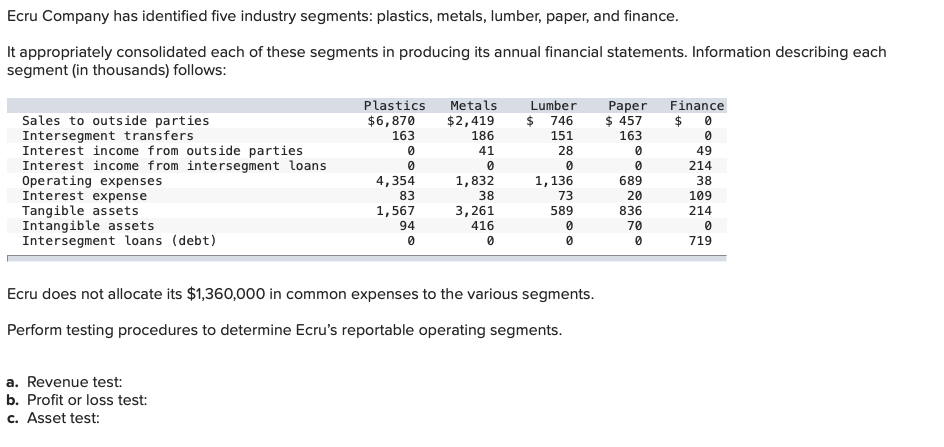Click the 94 Plastics intangible assets value

407,226
